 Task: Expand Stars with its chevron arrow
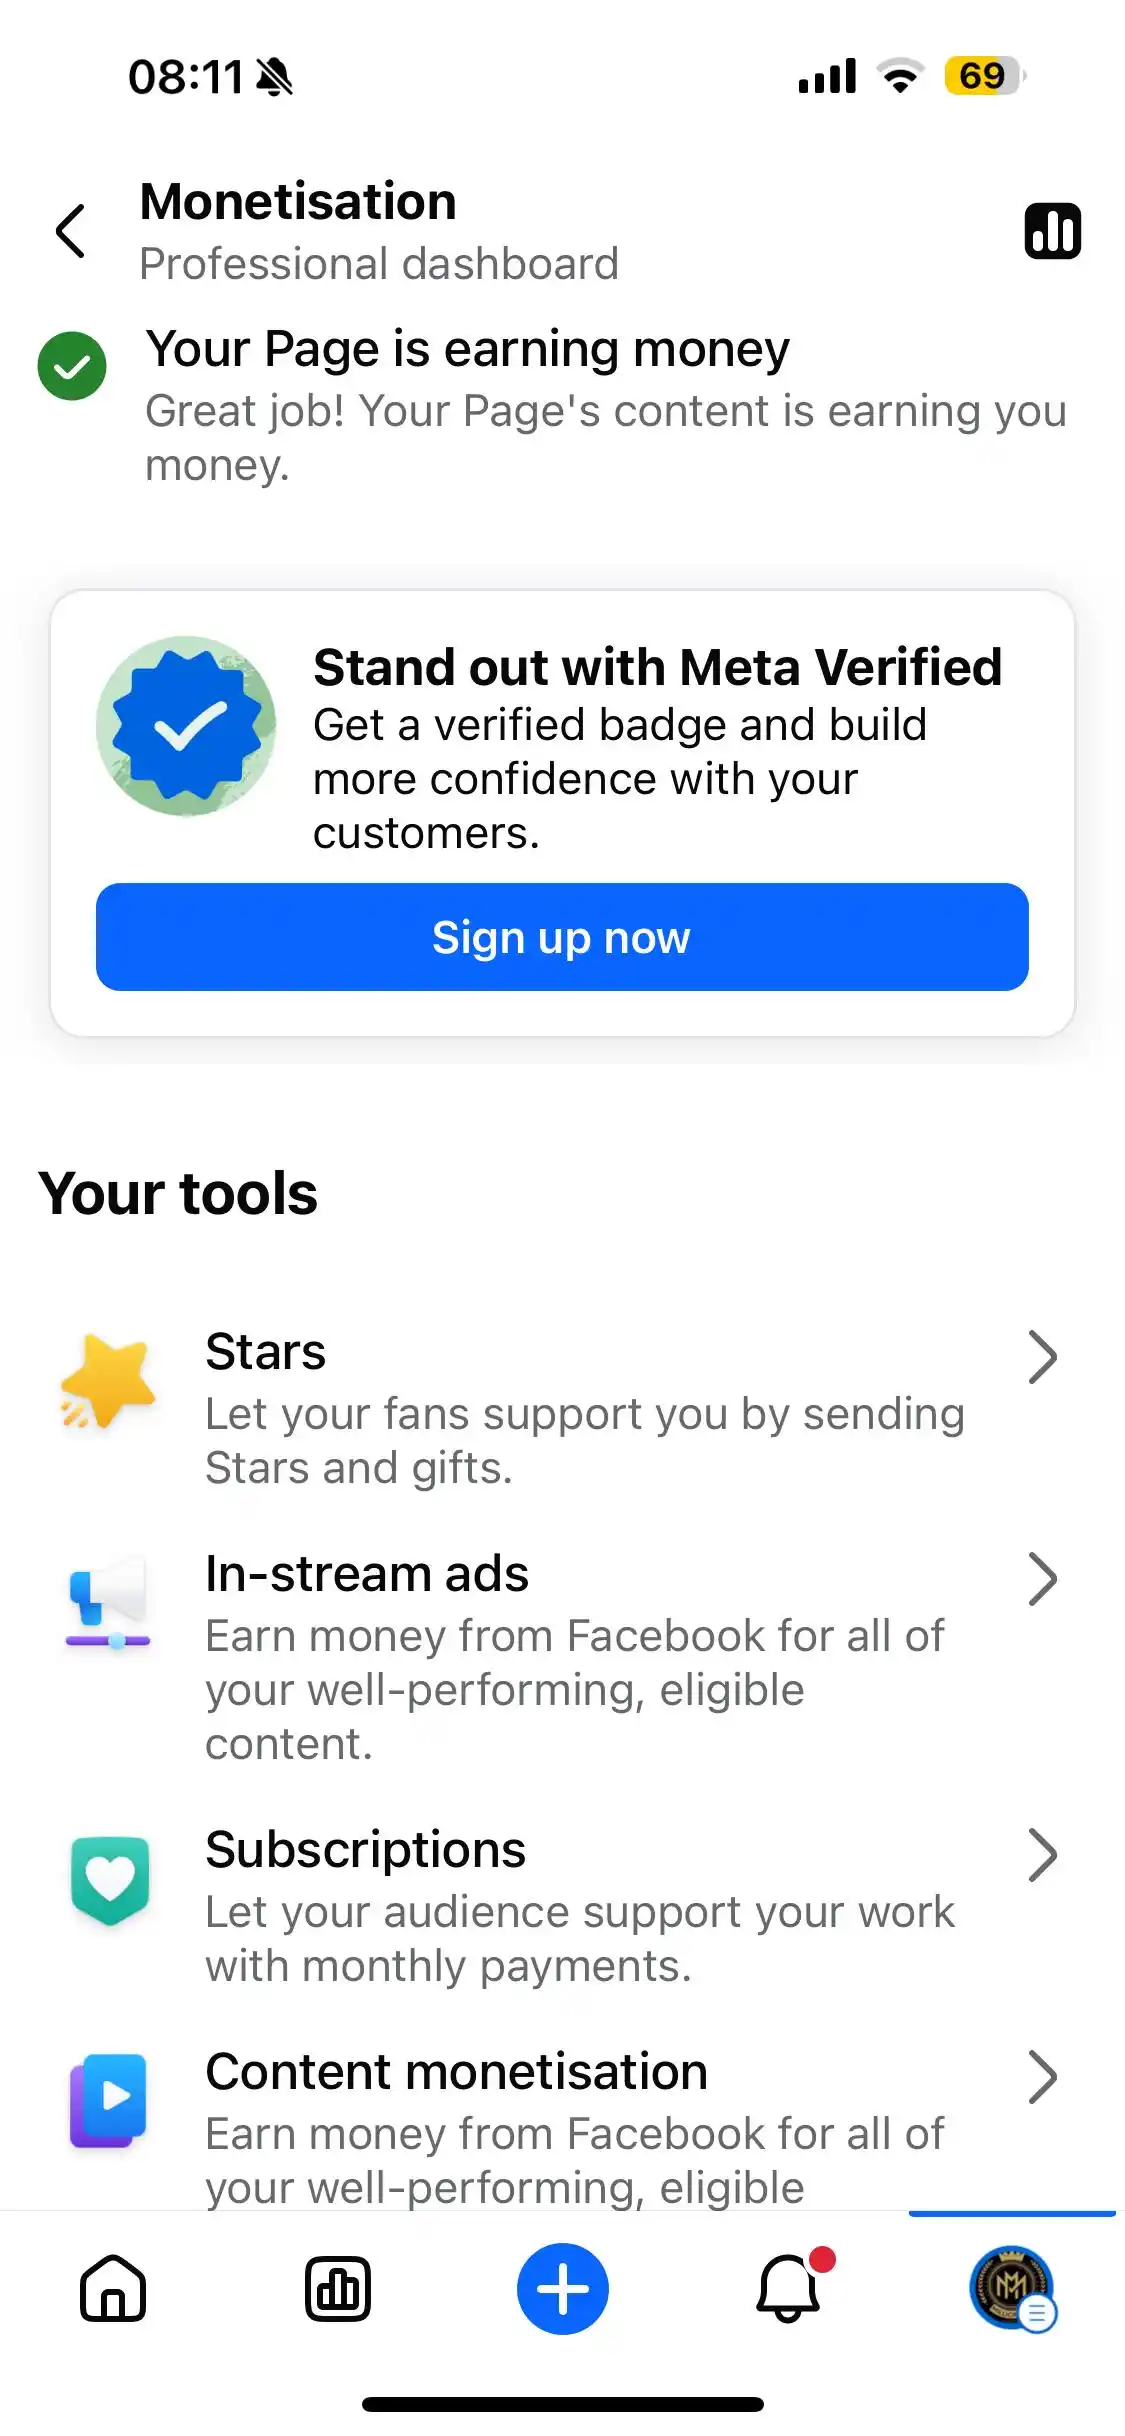pyautogui.click(x=1043, y=1357)
